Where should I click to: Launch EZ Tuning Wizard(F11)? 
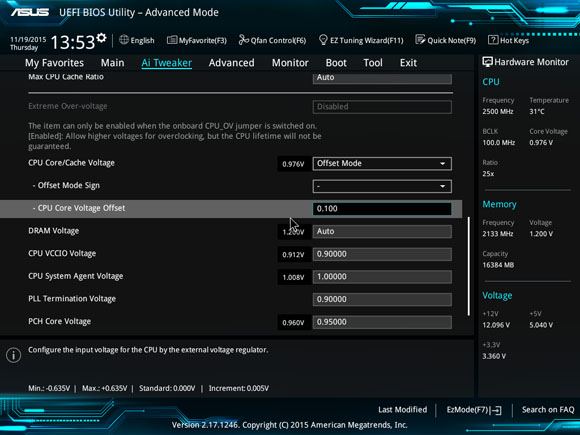(361, 40)
